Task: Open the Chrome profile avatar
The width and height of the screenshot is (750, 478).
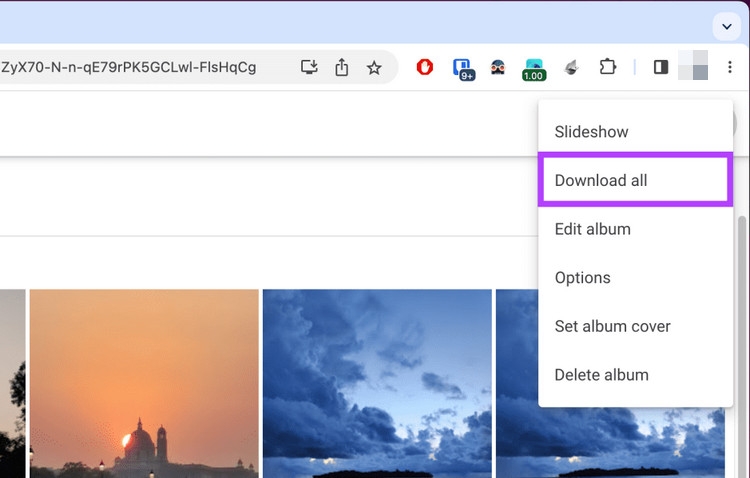Action: click(693, 65)
